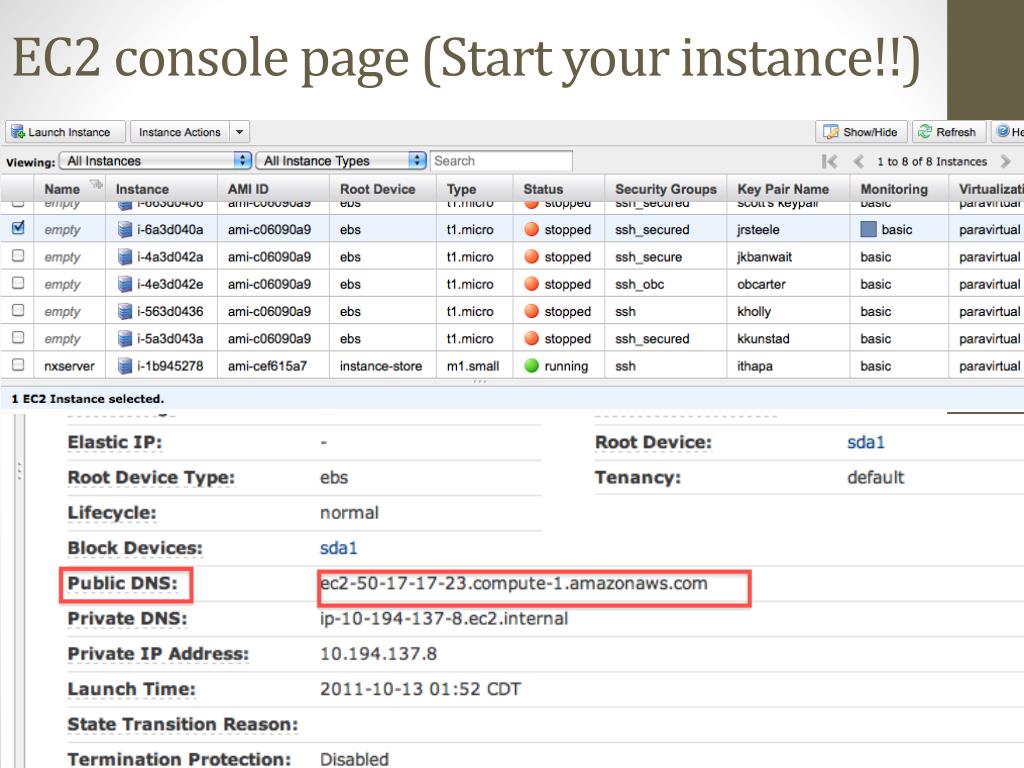
Task: Sort by the Type column header
Action: (462, 189)
